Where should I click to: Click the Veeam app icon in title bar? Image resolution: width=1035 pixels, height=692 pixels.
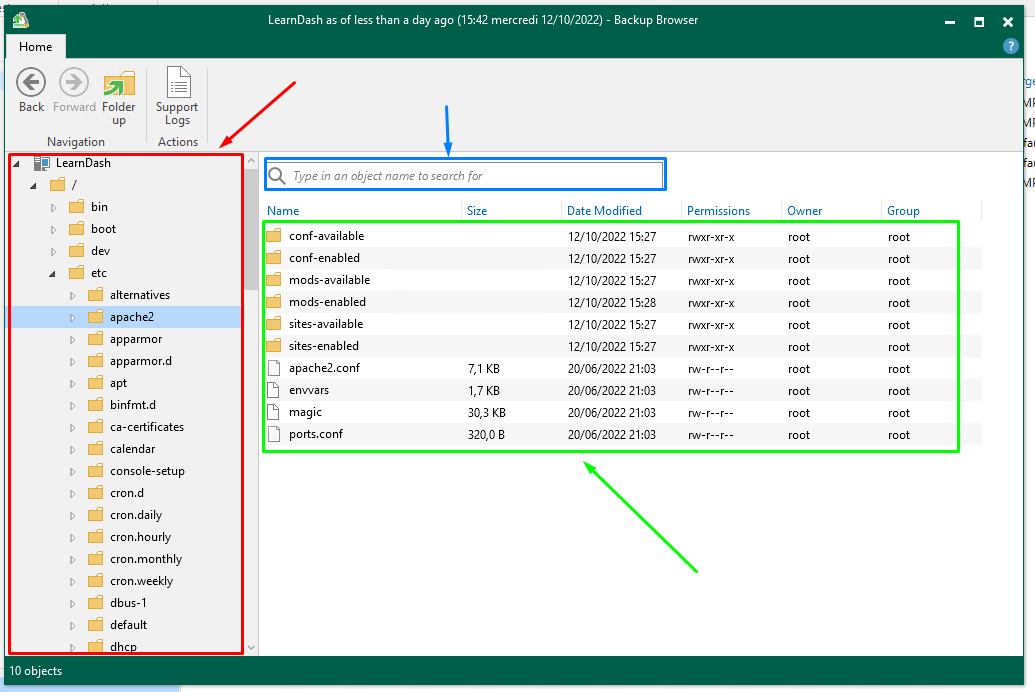pos(20,20)
